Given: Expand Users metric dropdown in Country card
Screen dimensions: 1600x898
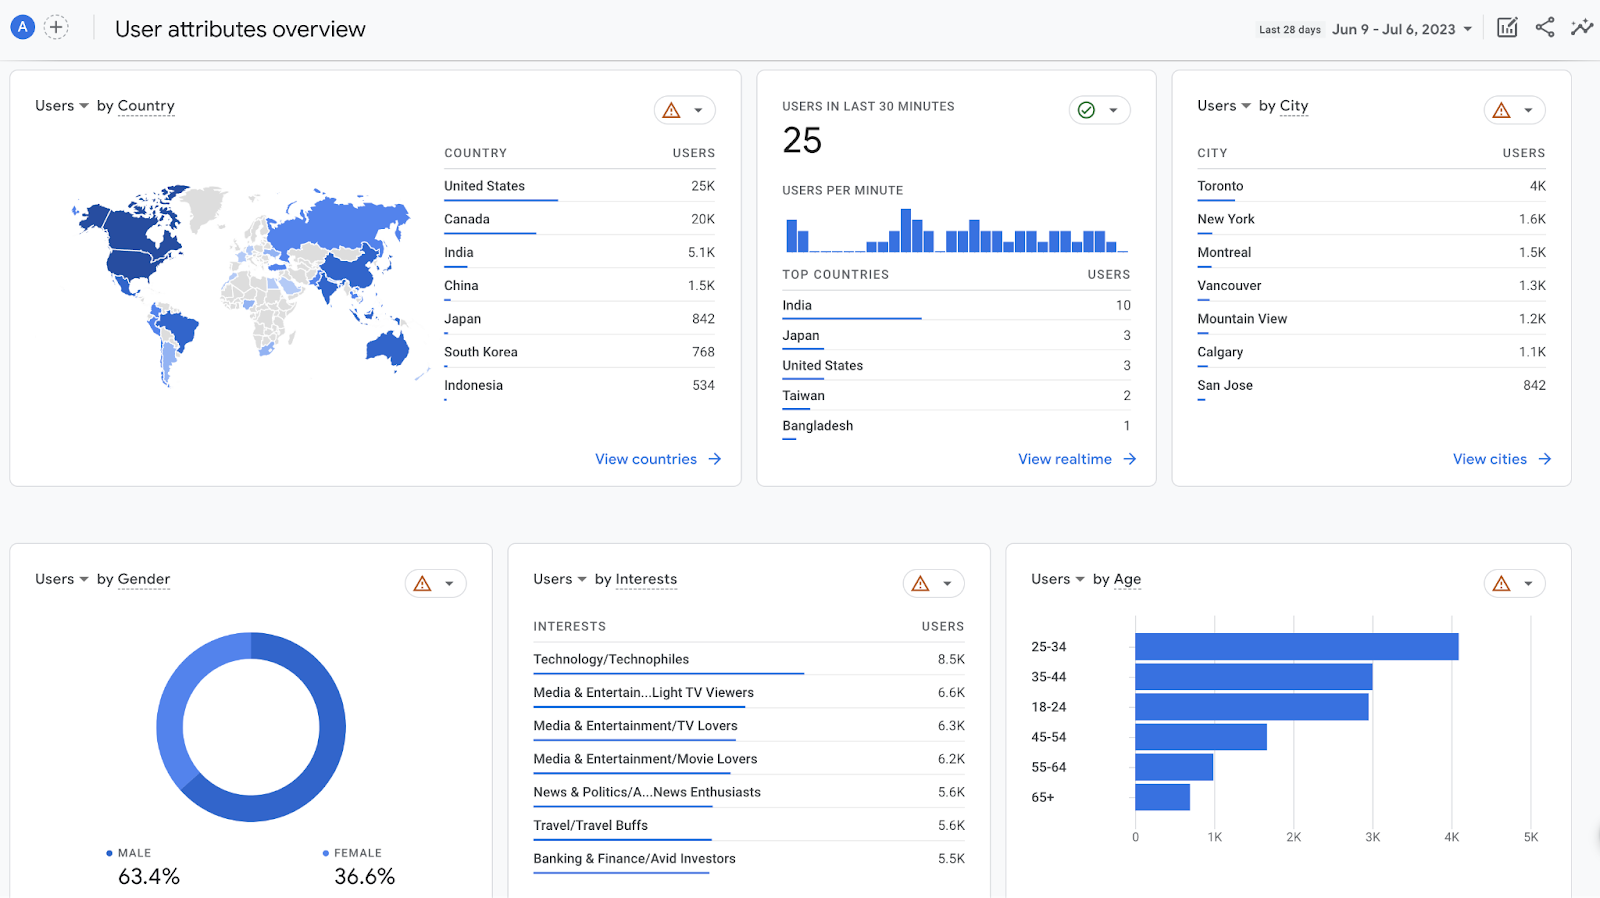Looking at the screenshot, I should [x=62, y=106].
